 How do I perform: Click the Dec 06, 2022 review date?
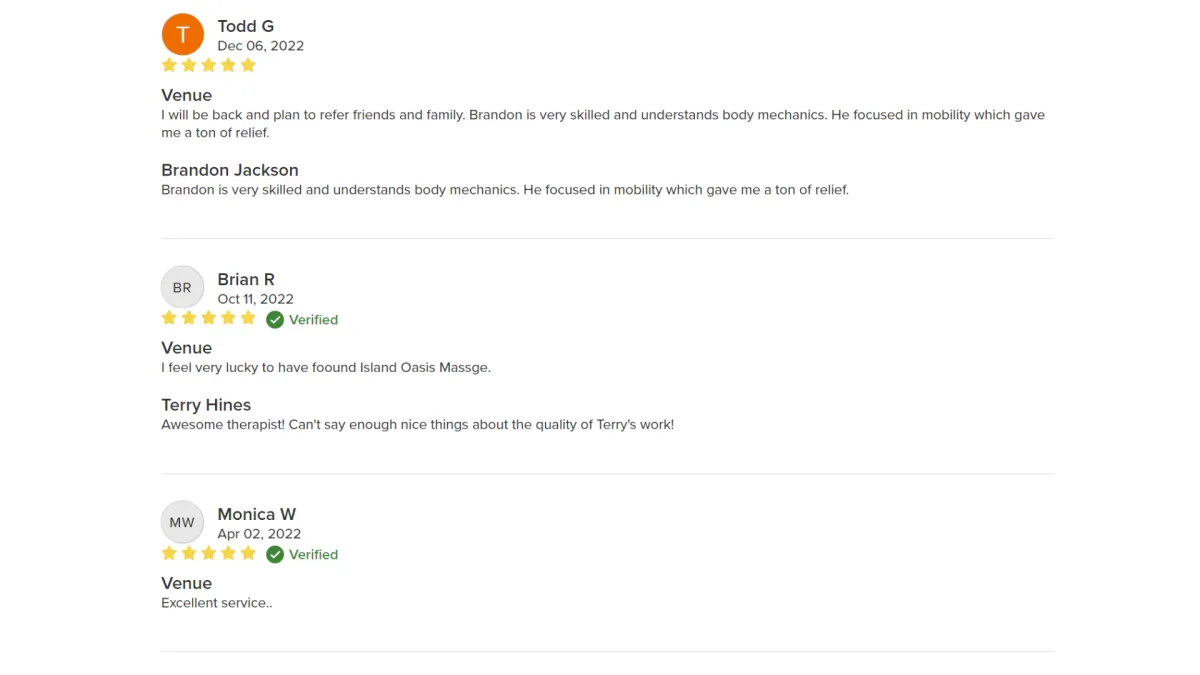pos(261,46)
